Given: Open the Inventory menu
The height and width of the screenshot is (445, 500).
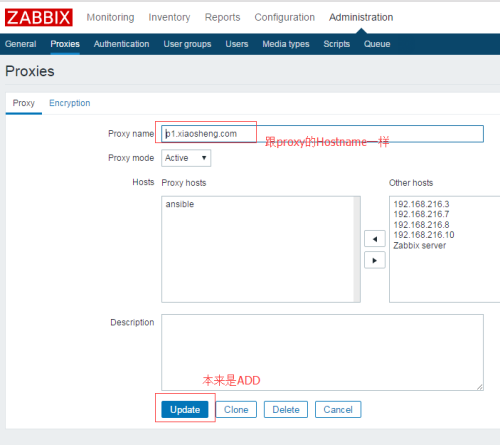Looking at the screenshot, I should click(x=169, y=17).
